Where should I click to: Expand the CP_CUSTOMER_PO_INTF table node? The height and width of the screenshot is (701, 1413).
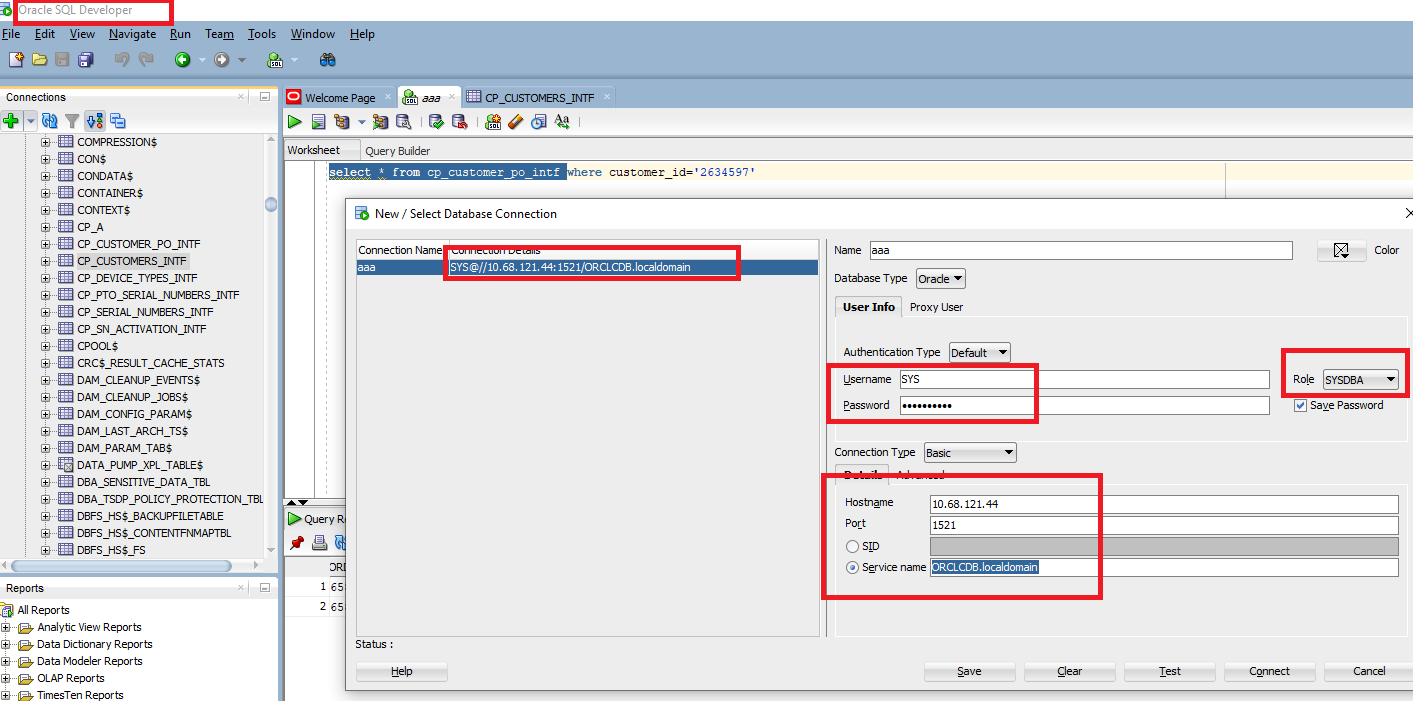[45, 244]
